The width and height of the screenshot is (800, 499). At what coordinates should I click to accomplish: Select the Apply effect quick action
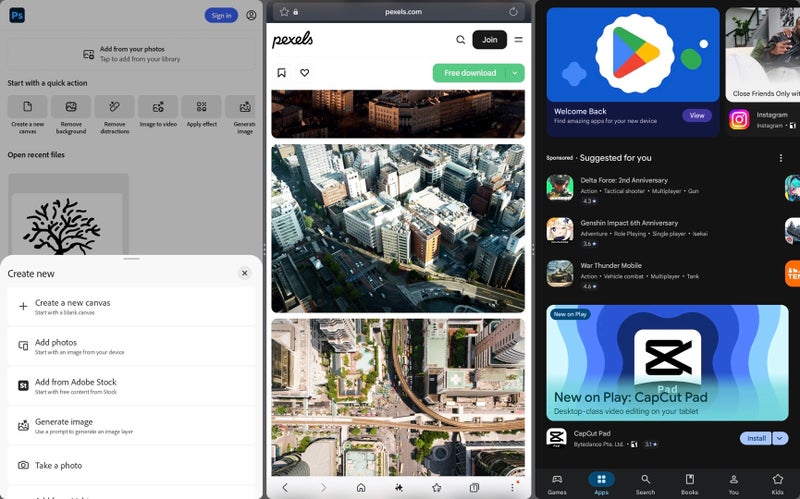202,112
